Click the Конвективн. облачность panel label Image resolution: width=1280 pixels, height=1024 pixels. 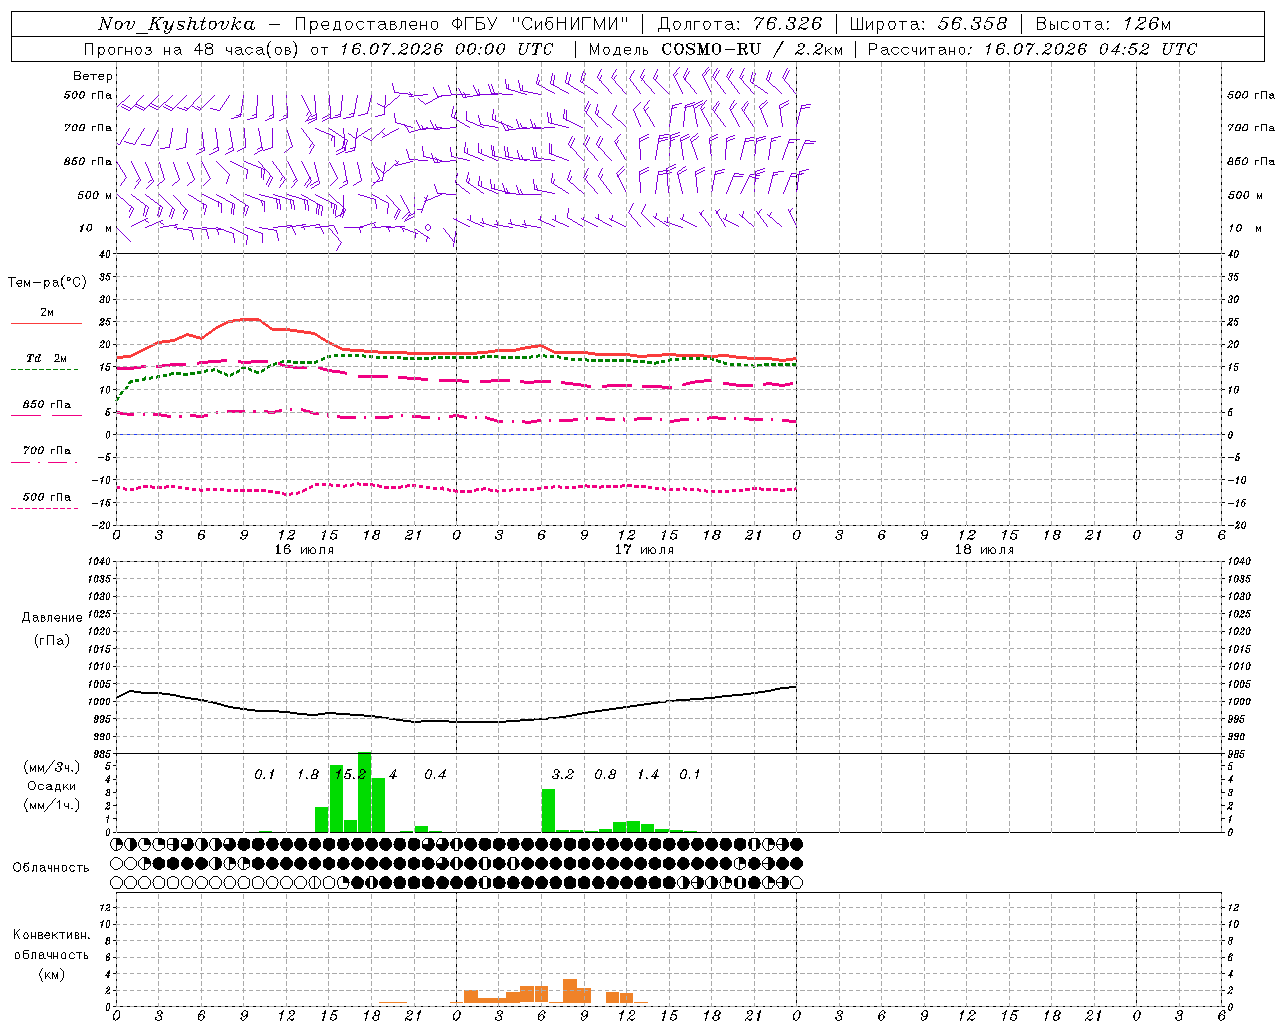[x=51, y=954]
